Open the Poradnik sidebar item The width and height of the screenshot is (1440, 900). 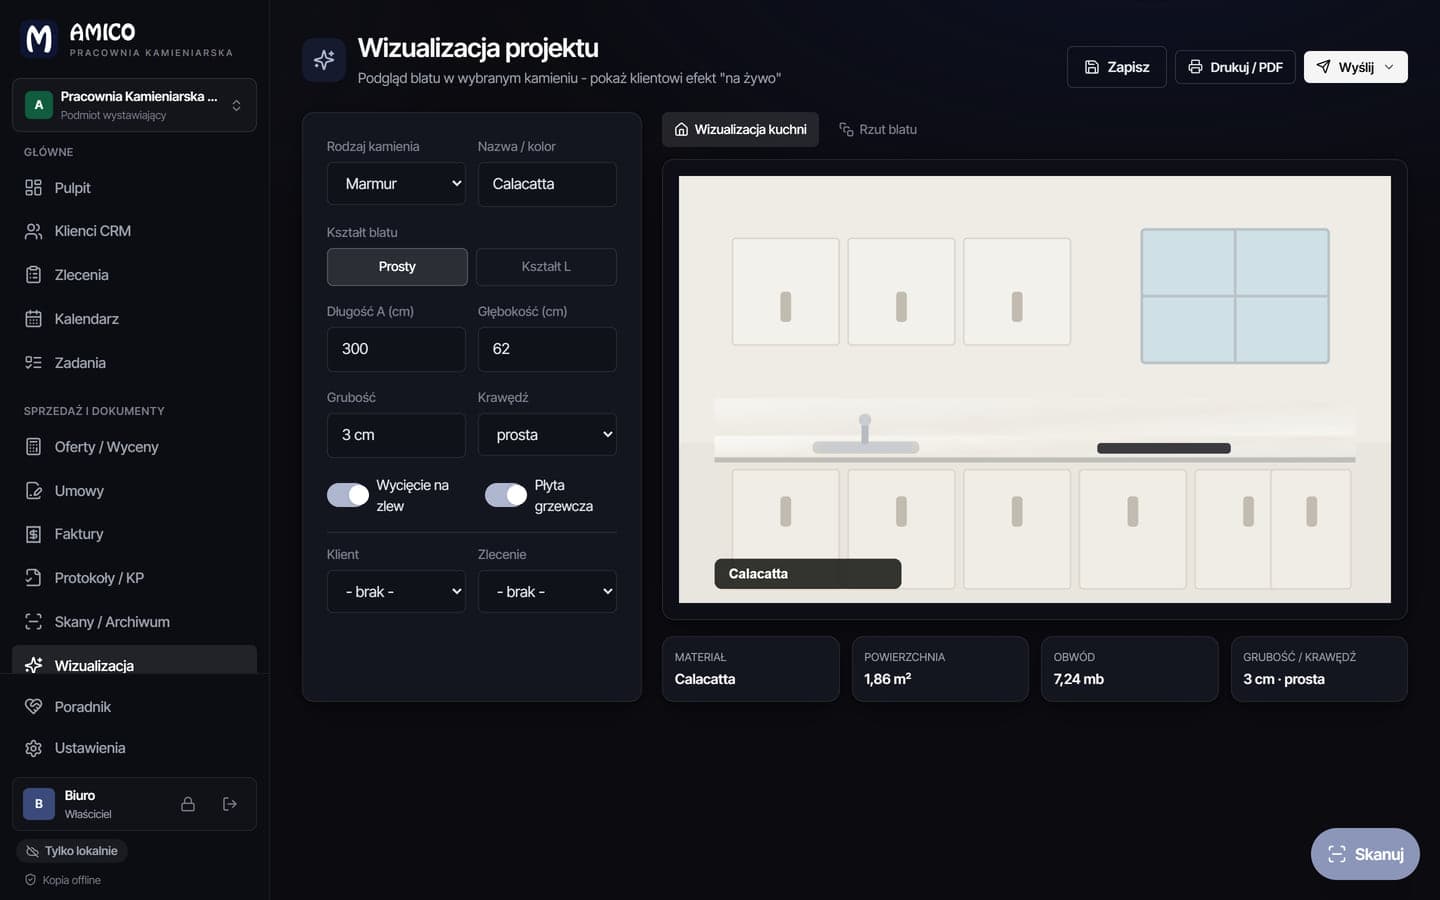[134, 707]
